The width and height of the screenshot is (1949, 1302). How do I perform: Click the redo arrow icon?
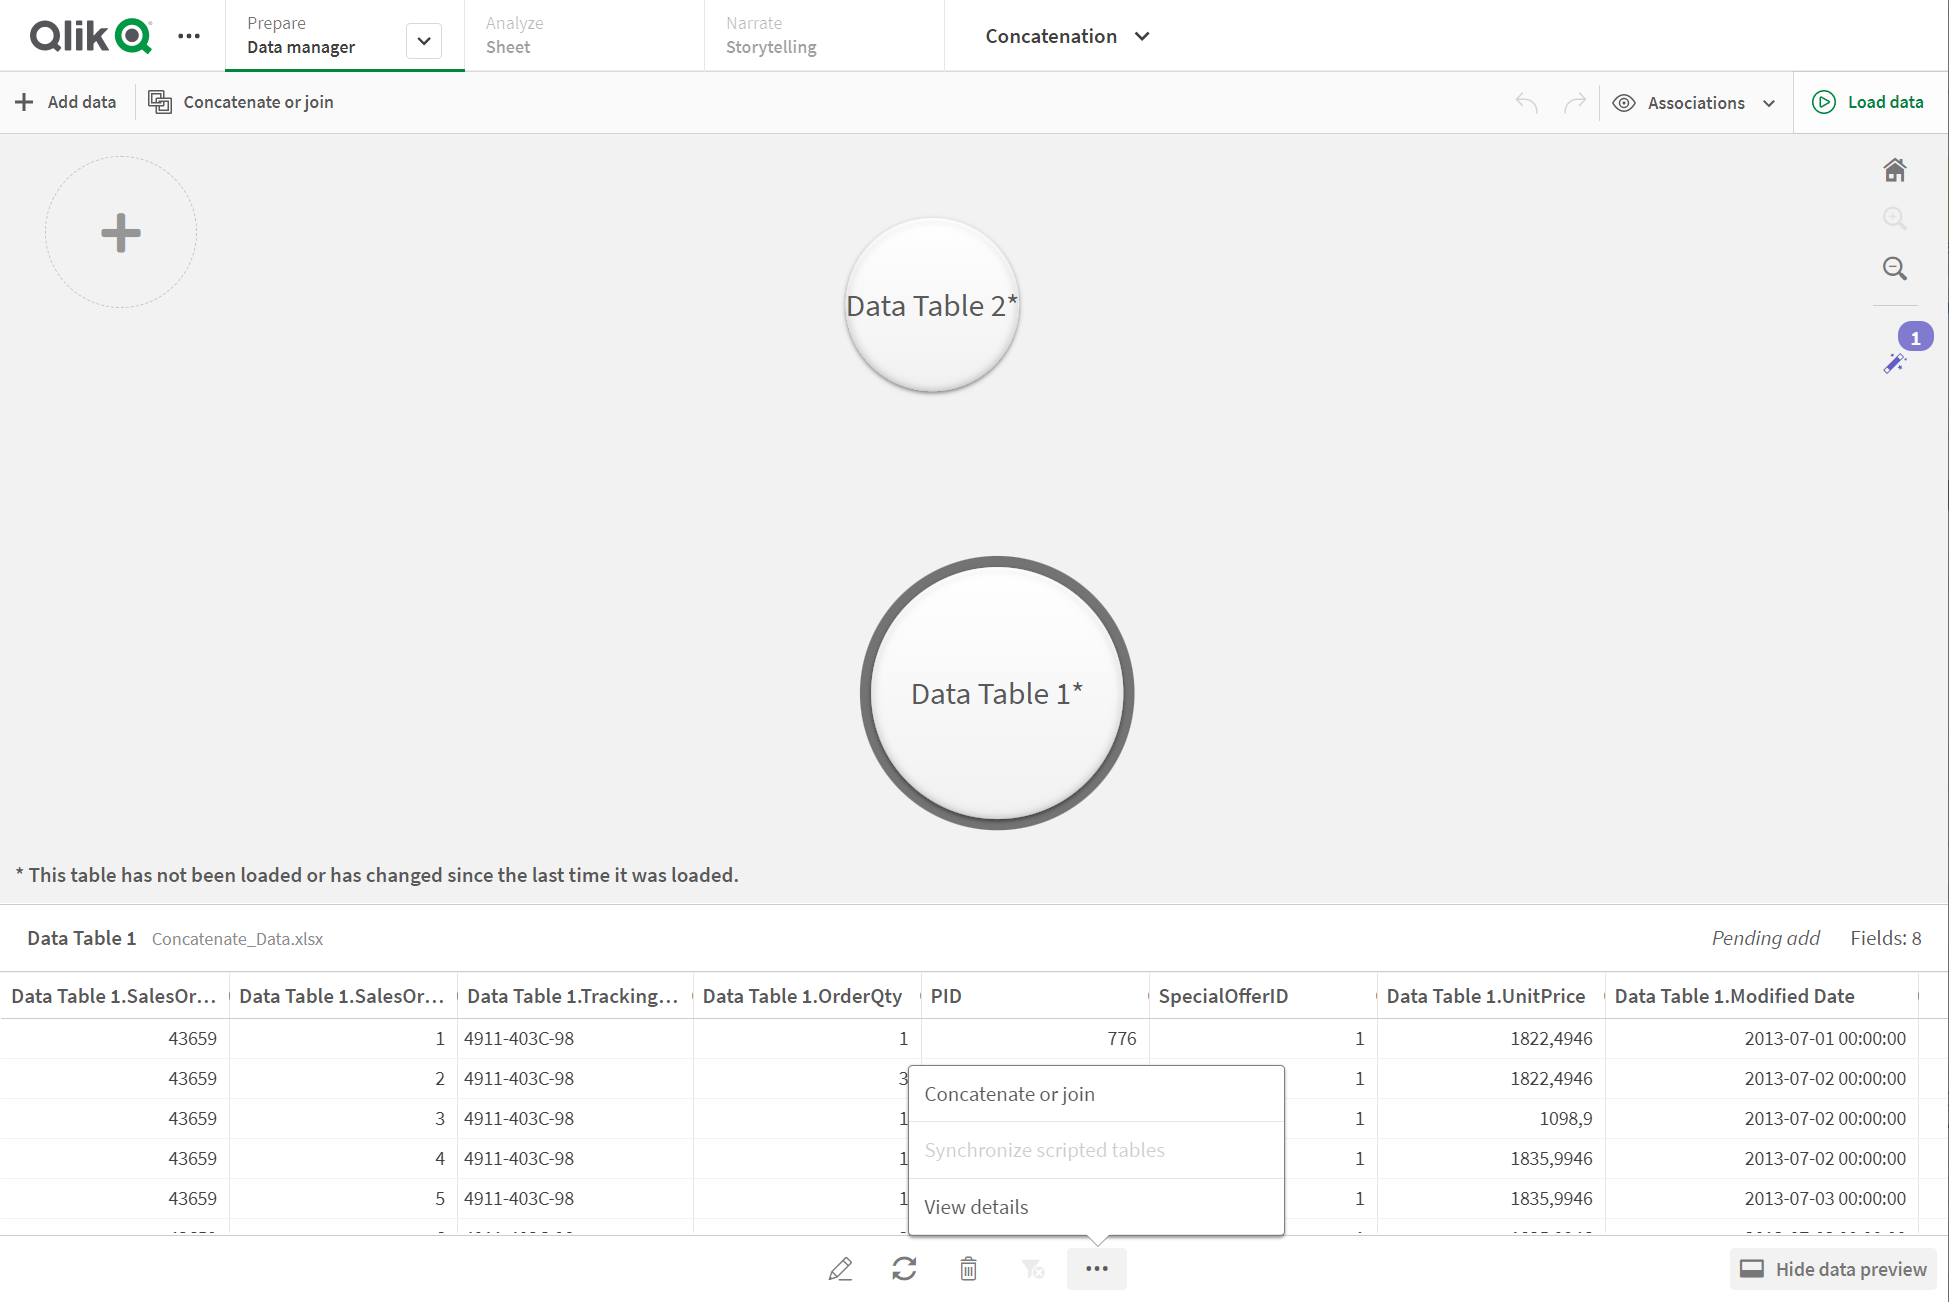click(1574, 102)
